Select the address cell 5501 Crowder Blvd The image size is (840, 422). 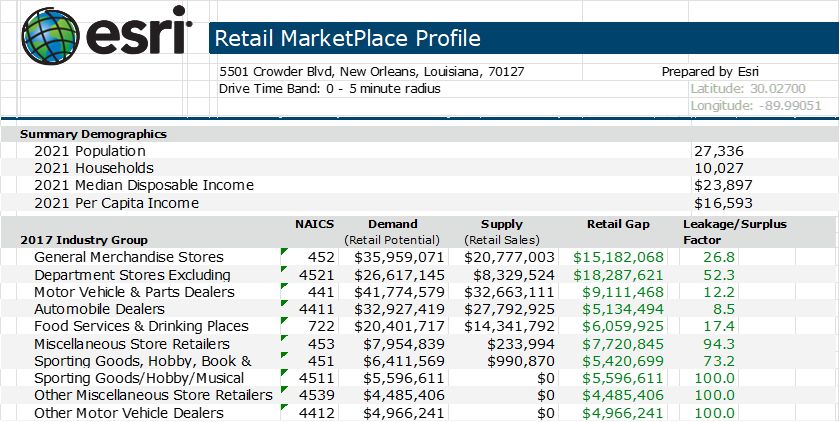[x=371, y=72]
